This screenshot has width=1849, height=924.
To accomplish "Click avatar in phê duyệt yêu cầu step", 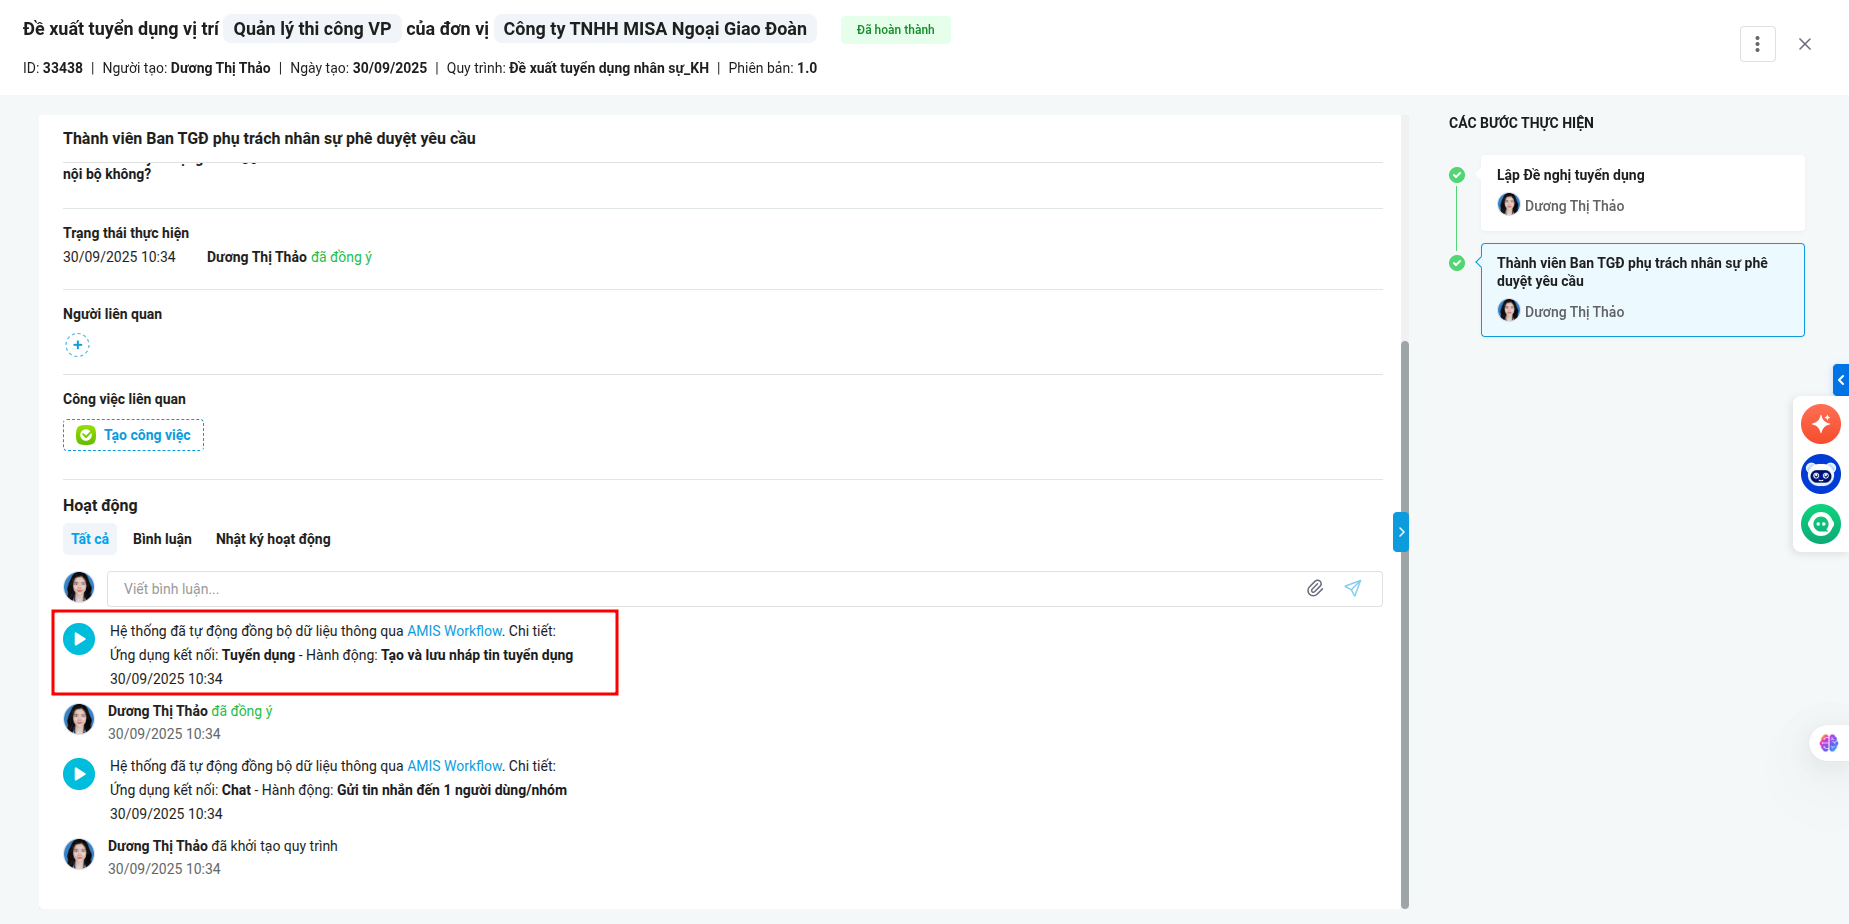I will 1509,311.
